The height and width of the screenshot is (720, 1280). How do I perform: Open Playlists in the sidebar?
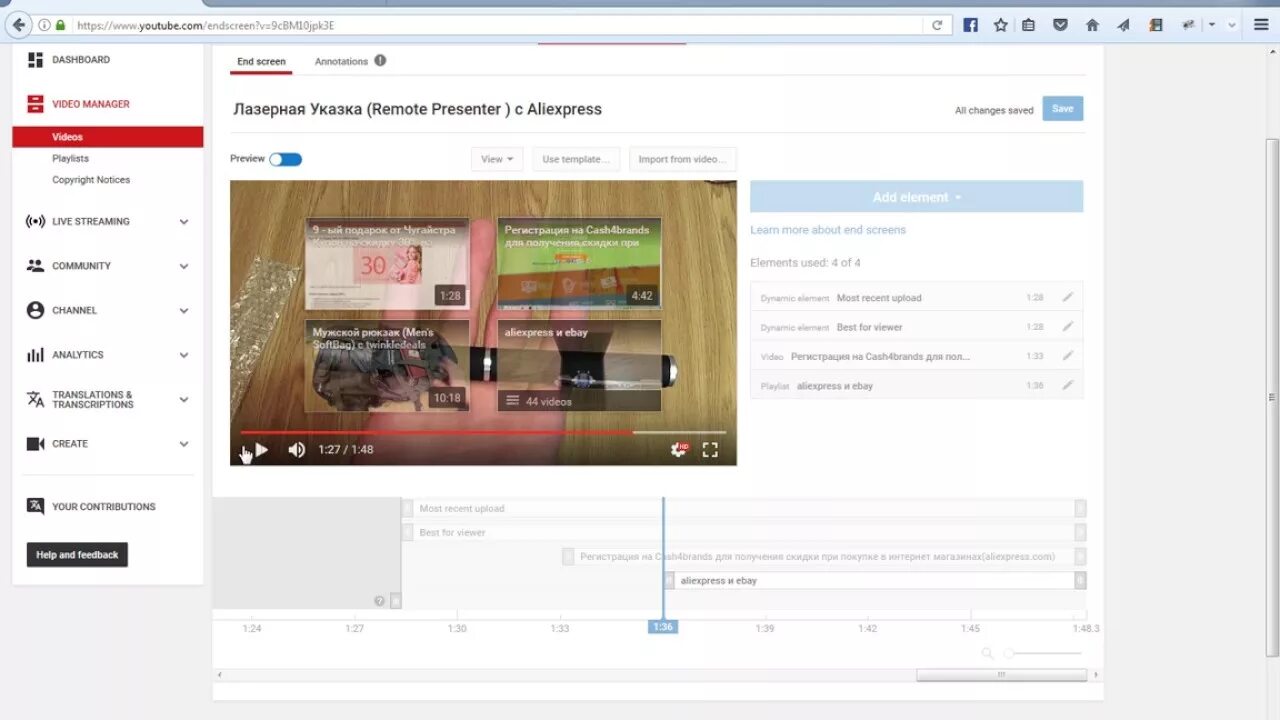[x=70, y=158]
